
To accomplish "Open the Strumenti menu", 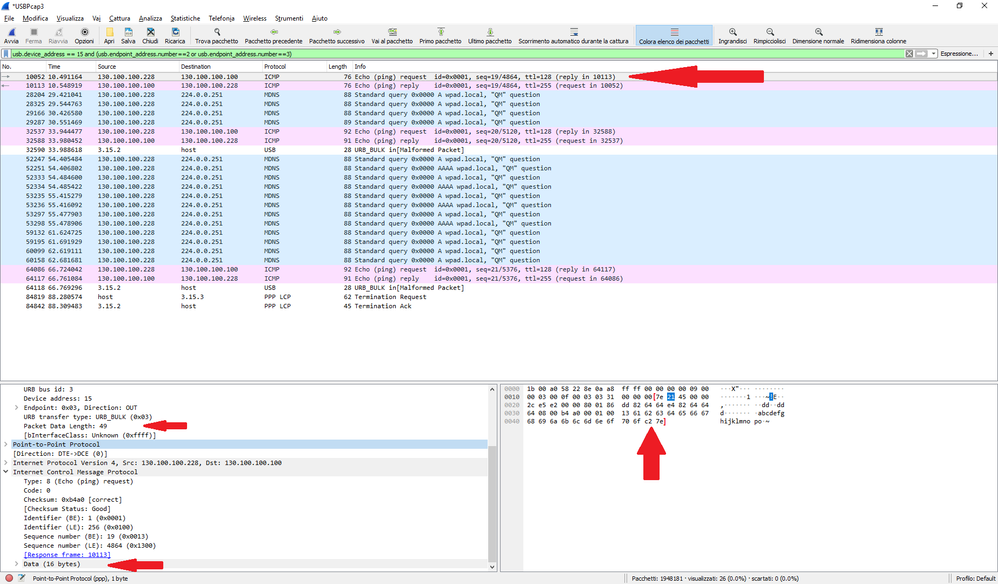I will click(x=289, y=18).
